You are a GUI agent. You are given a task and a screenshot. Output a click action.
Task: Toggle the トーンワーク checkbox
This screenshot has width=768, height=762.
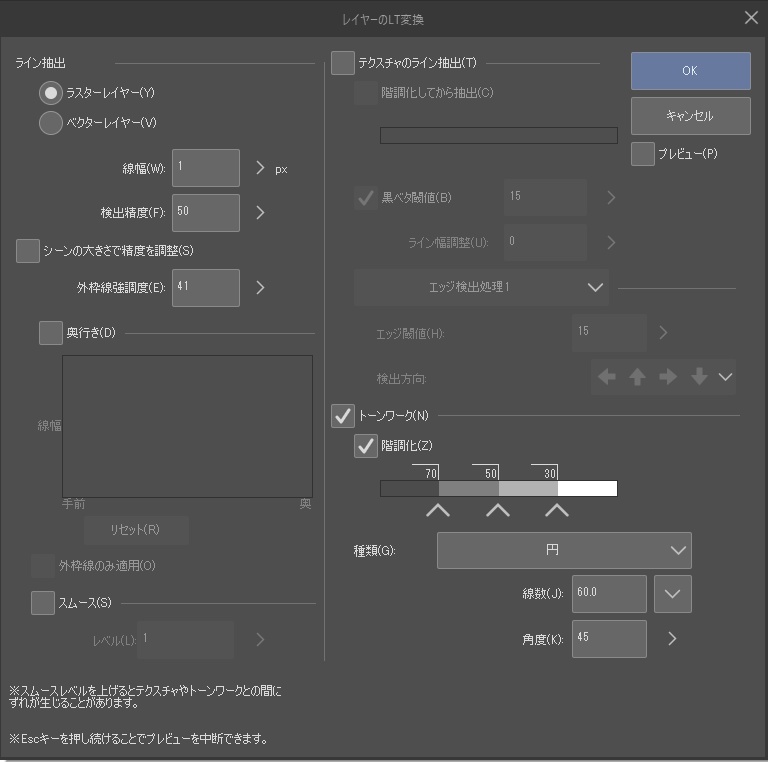tap(343, 415)
